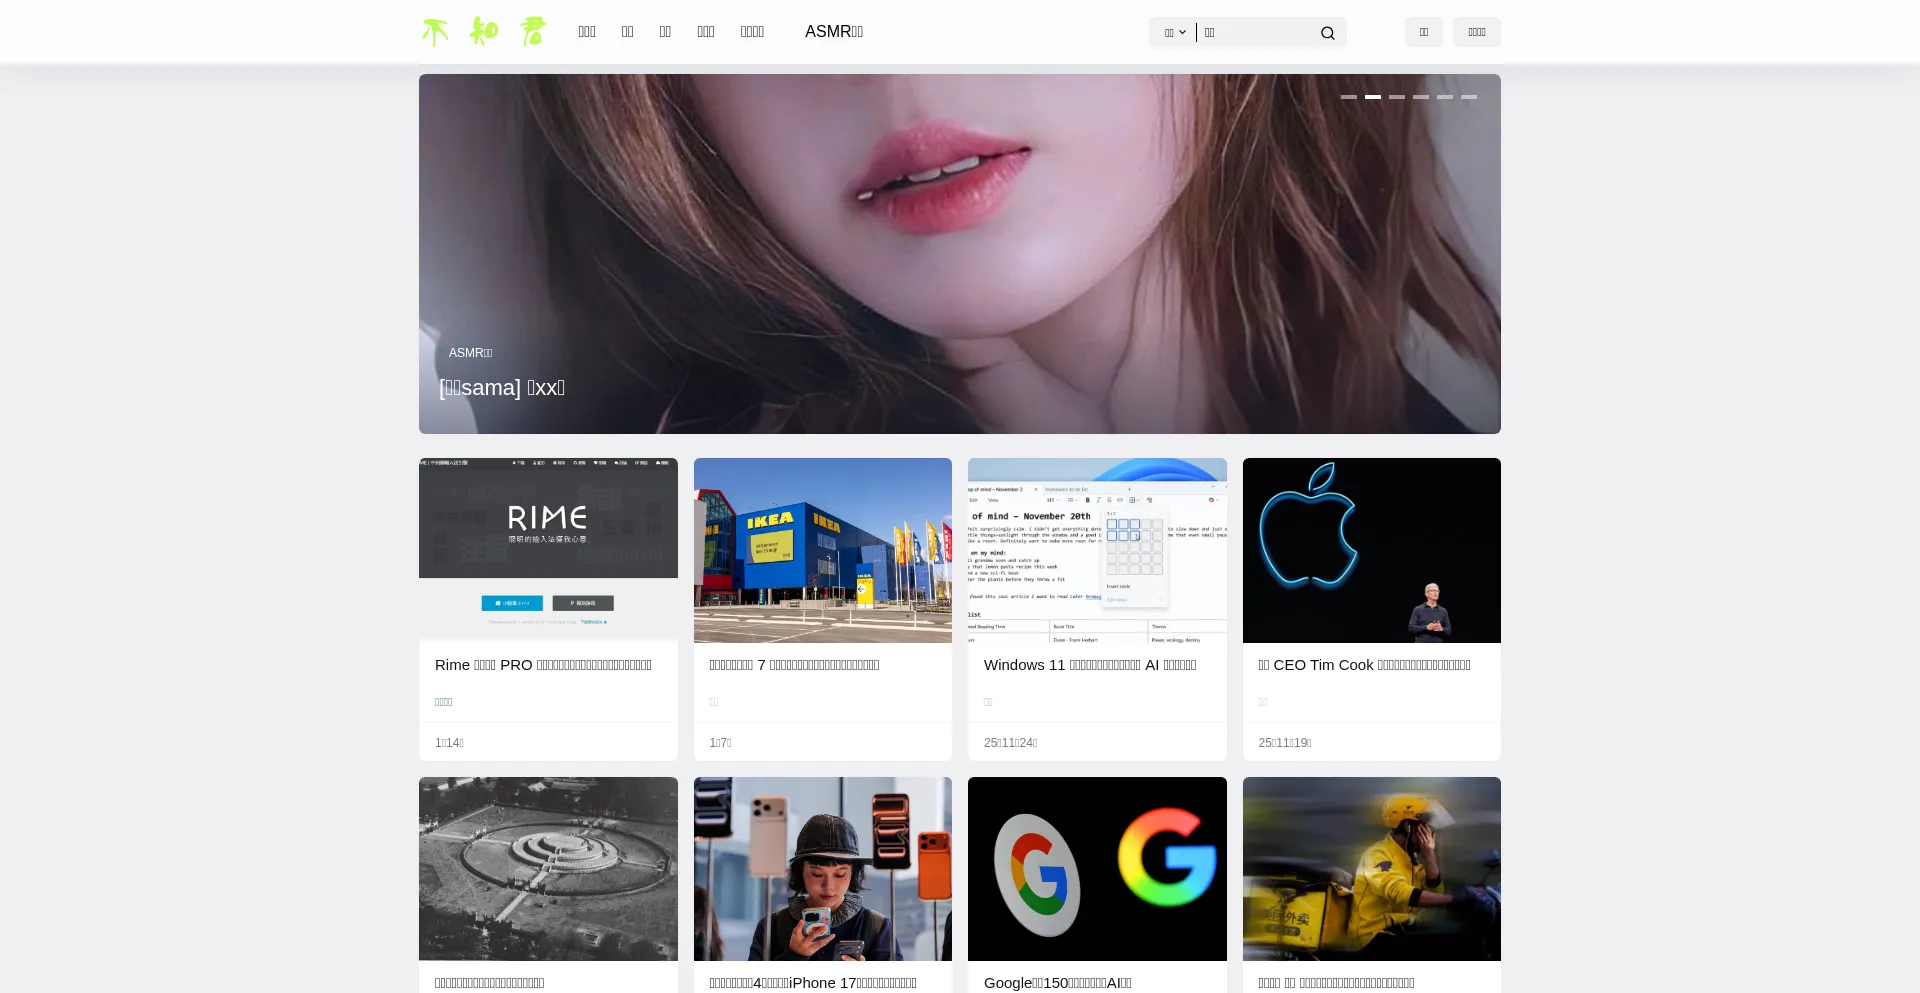Open the banner title containing 'sama'
This screenshot has width=1920, height=993.
502,388
